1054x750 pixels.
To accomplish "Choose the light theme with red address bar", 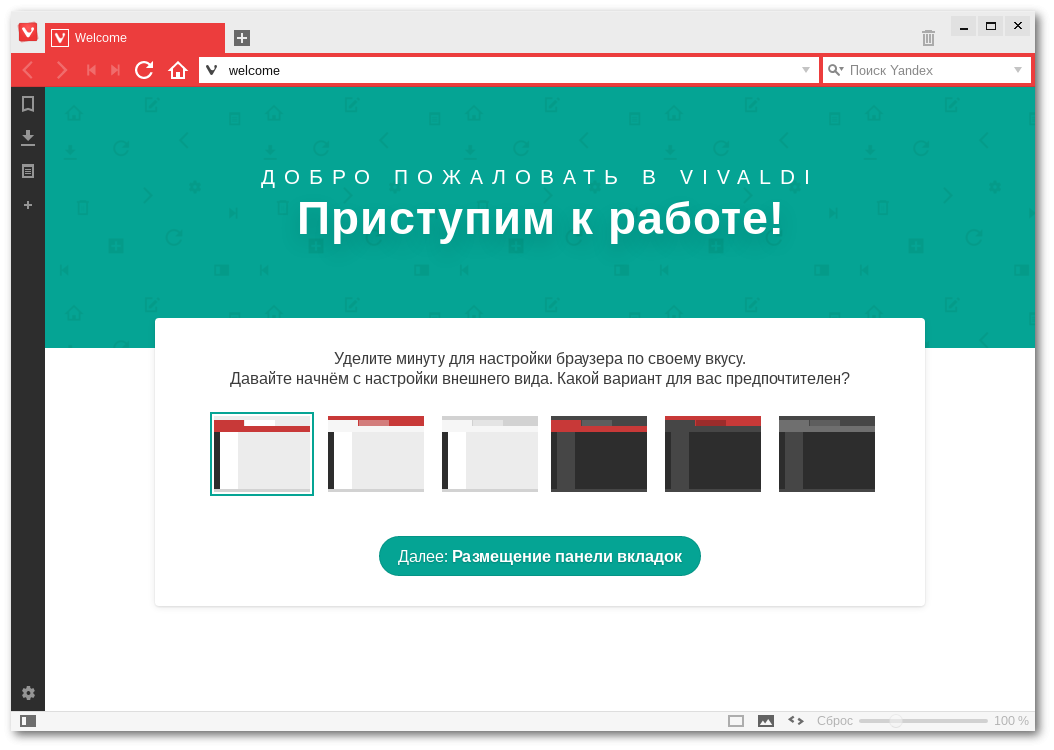I will pos(262,454).
